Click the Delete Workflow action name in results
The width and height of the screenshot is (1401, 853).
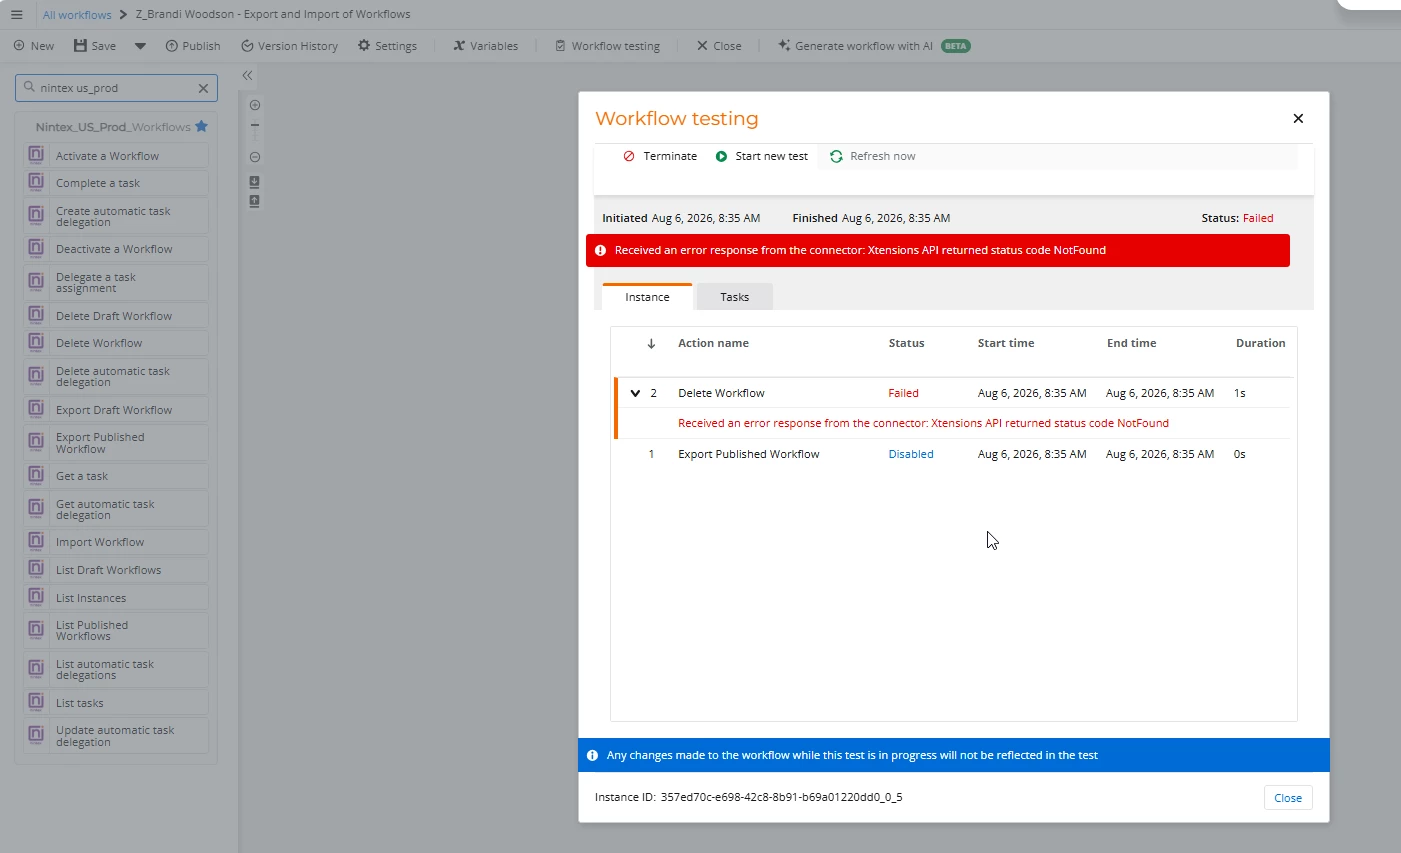(x=721, y=393)
